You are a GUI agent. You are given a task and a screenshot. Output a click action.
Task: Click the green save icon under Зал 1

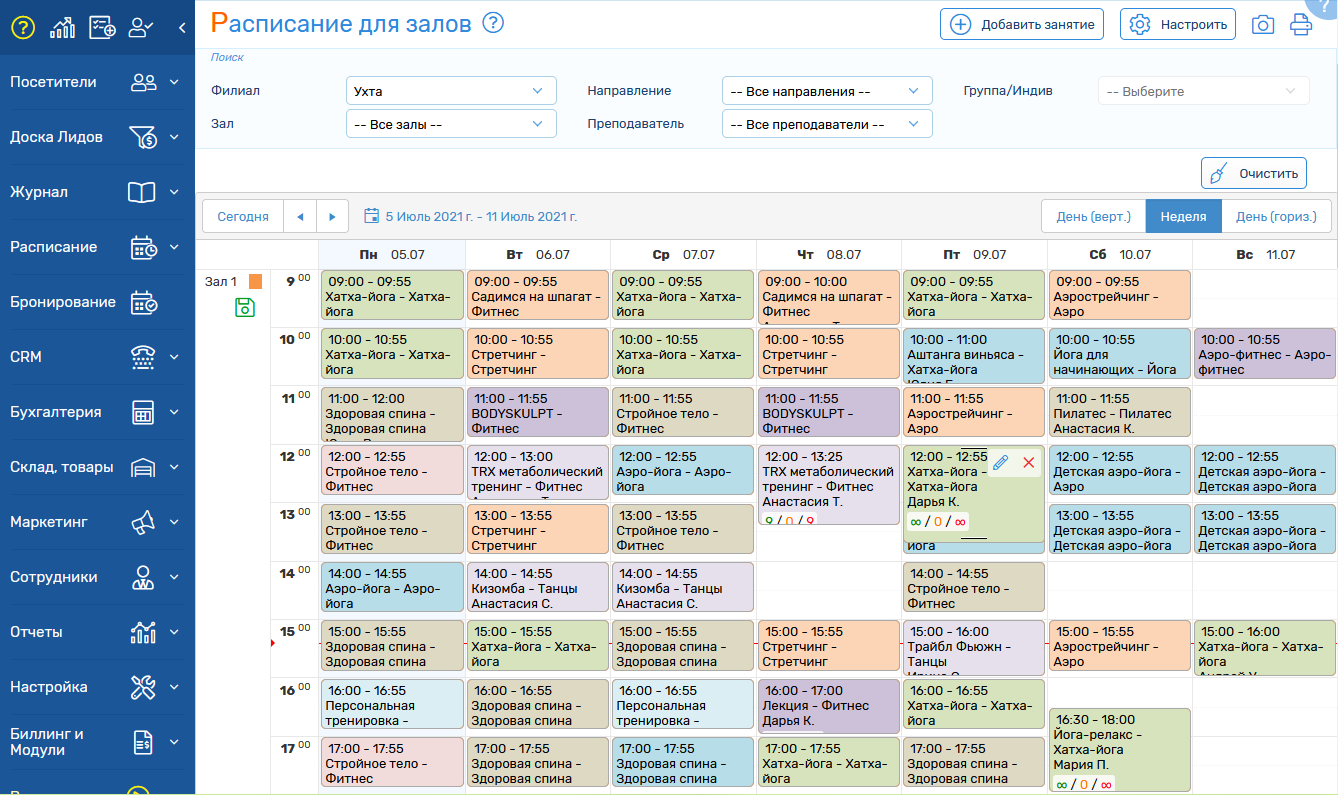(245, 307)
